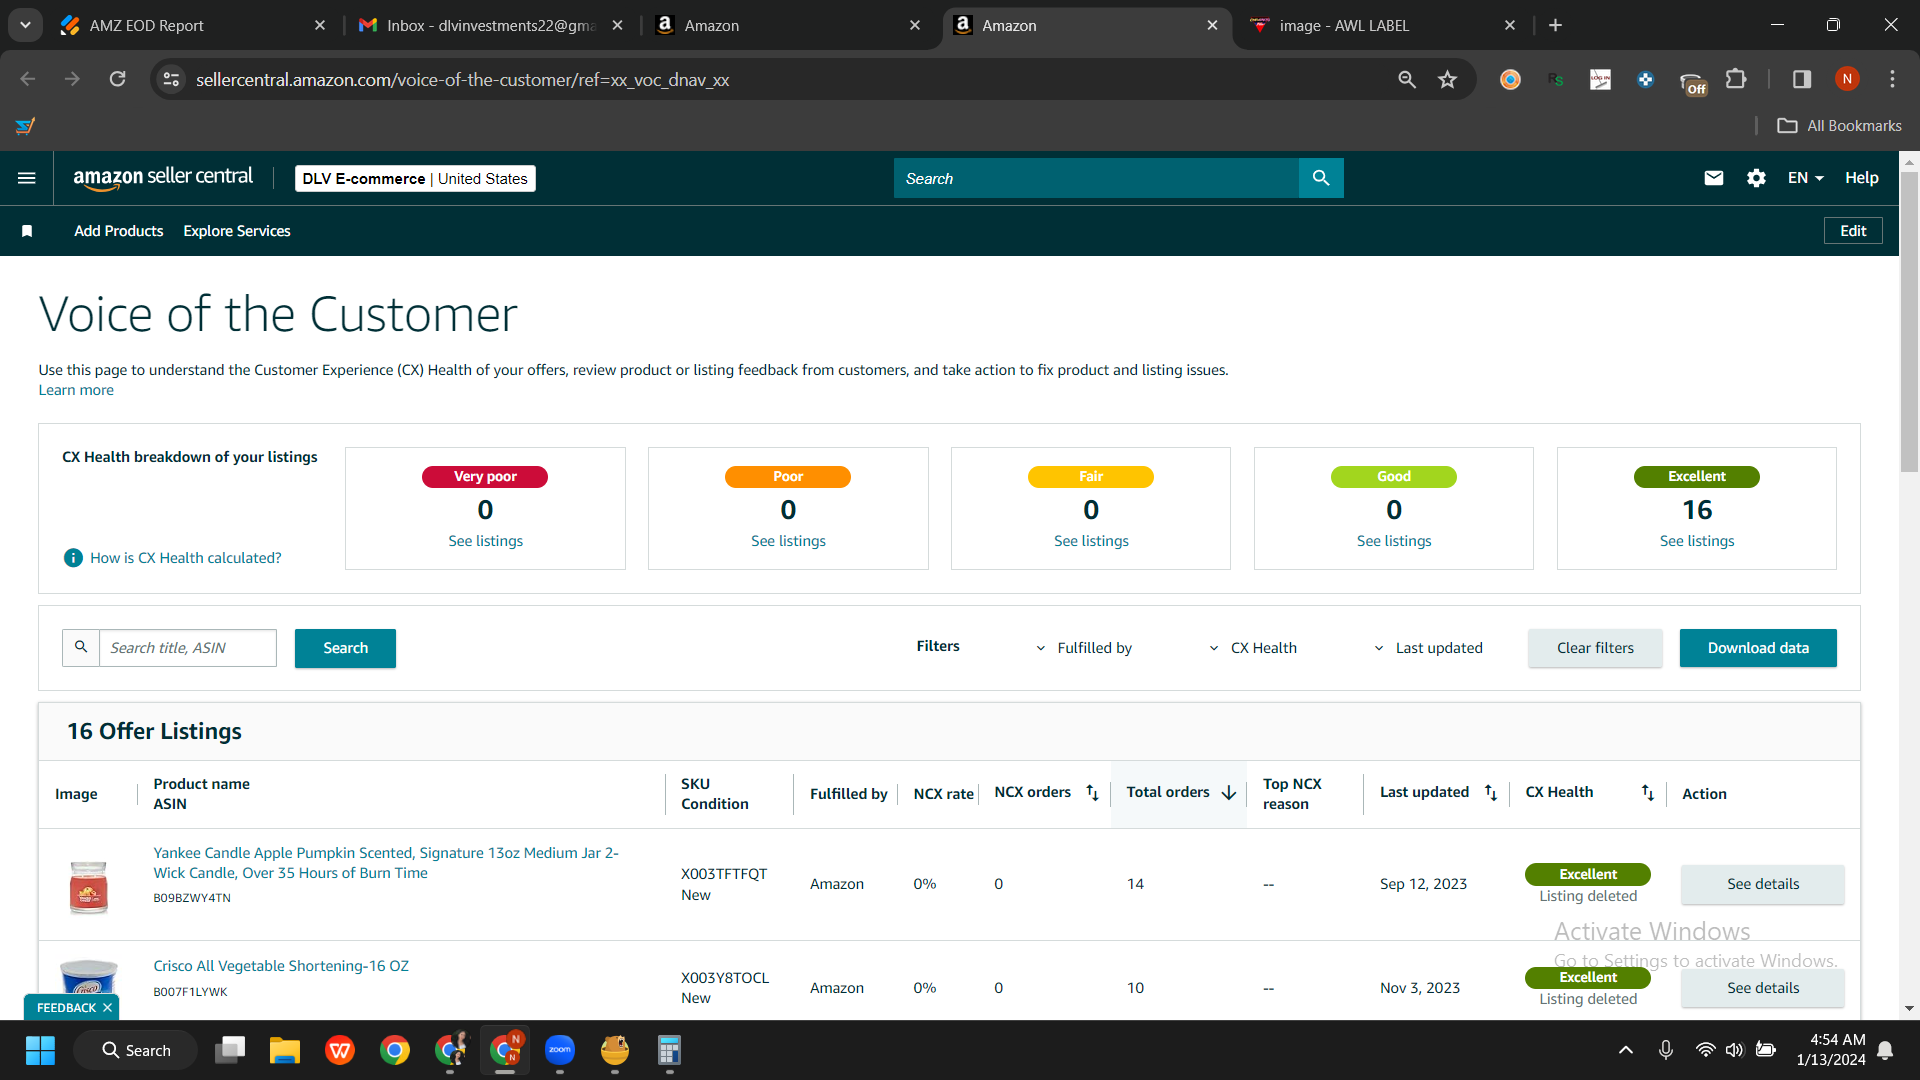Open How is CX Health calculated link
The image size is (1920, 1080).
186,558
